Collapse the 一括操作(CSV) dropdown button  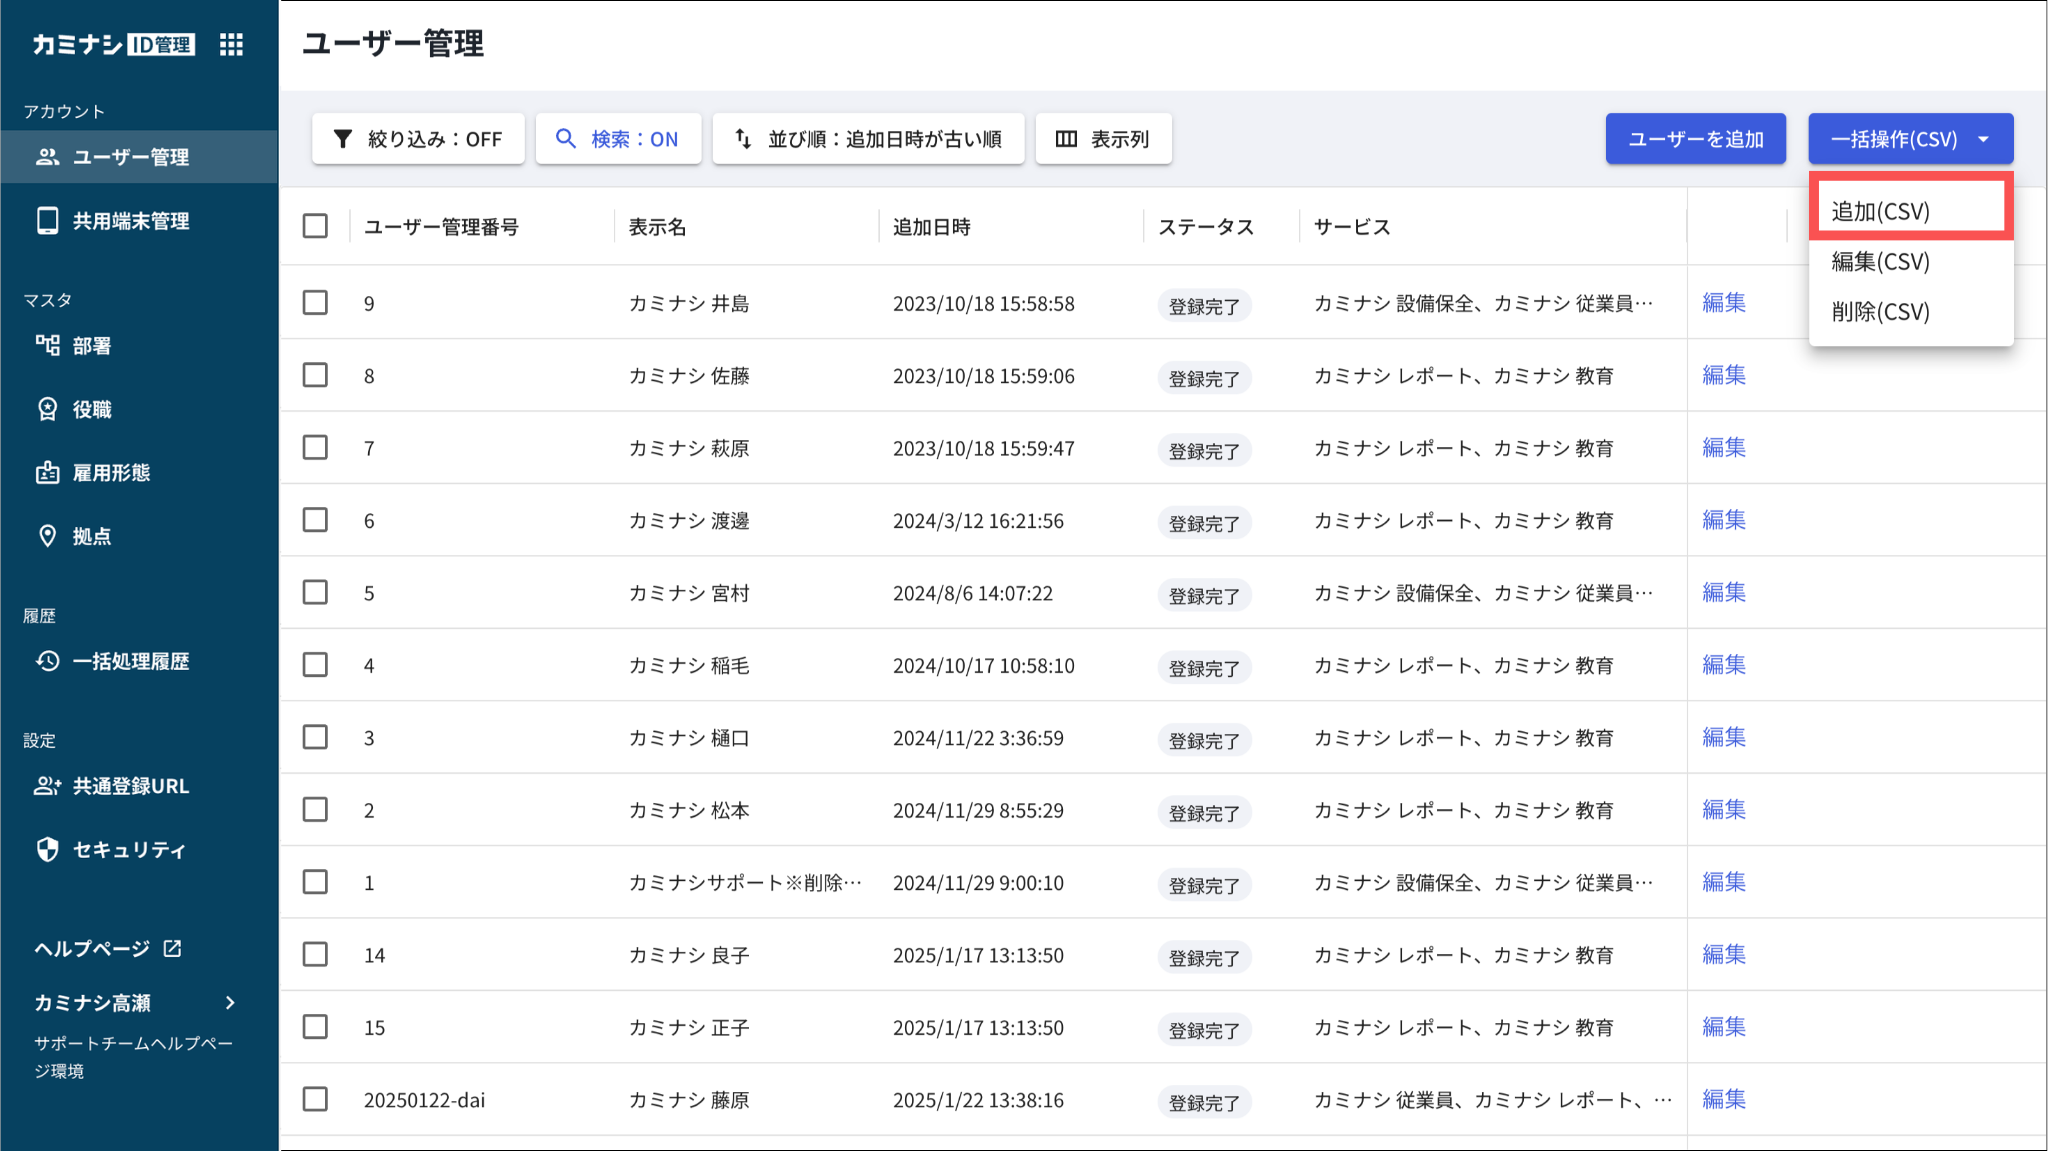coord(1910,139)
